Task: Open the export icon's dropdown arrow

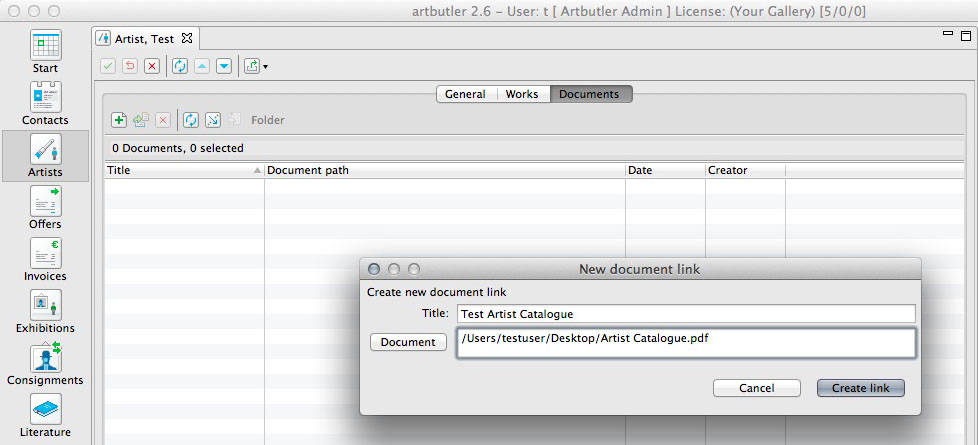Action: [x=265, y=67]
